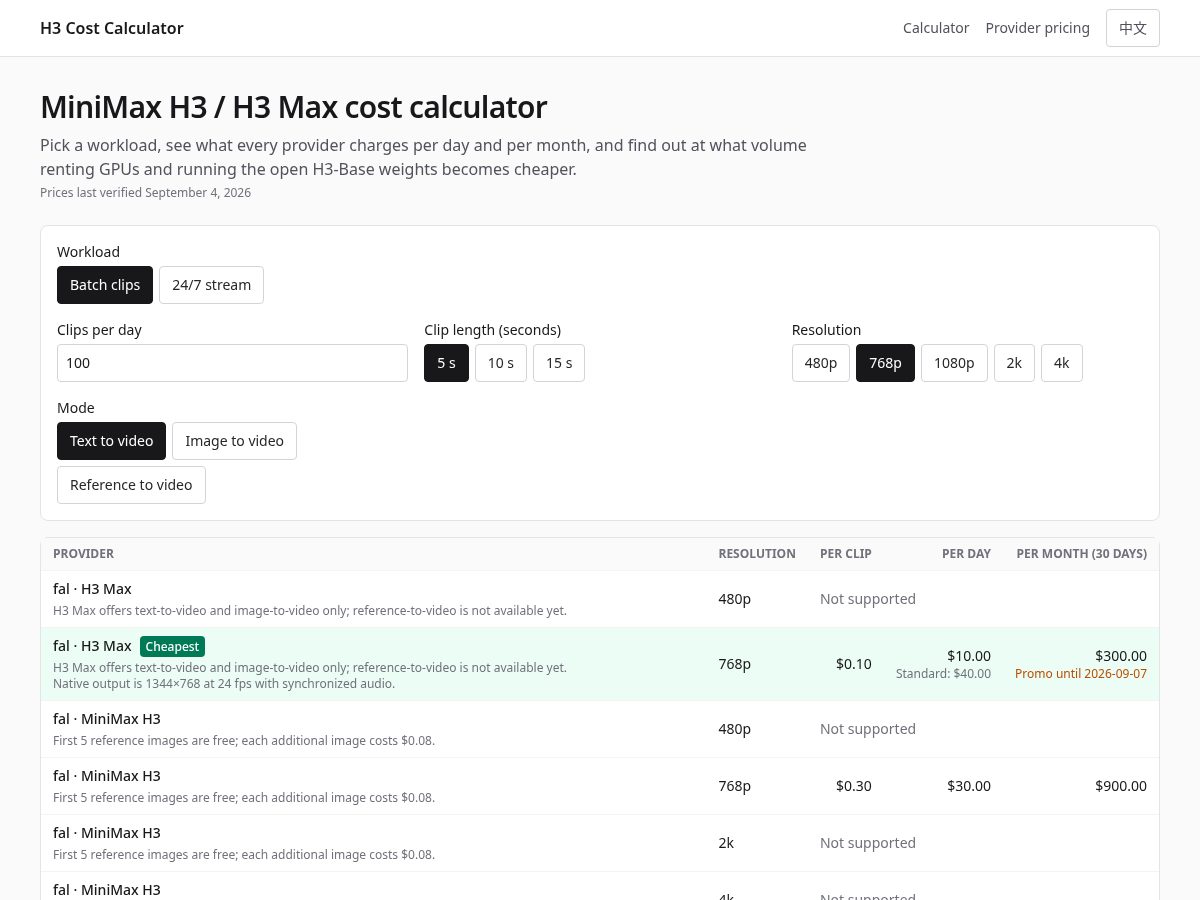Screen dimensions: 1200x900
Task: Choose the 10 s clip length
Action: pyautogui.click(x=501, y=363)
